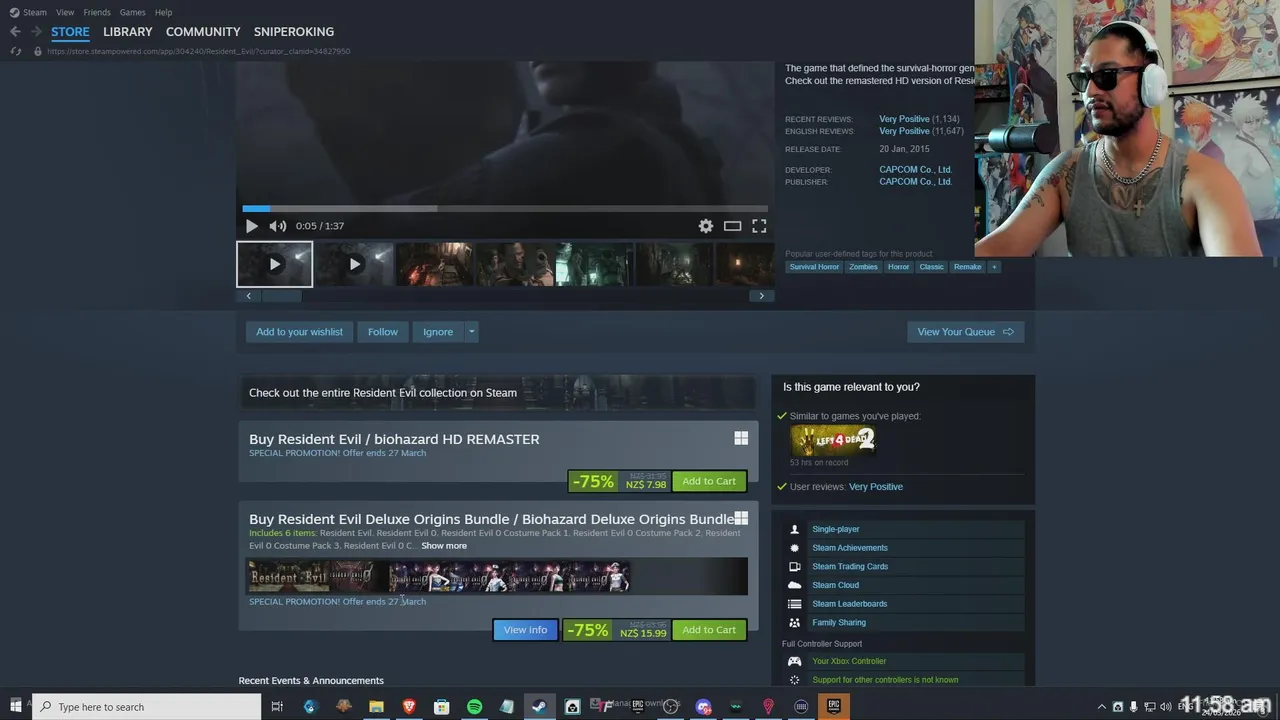Open recent reviews Very Positive link

coord(904,119)
